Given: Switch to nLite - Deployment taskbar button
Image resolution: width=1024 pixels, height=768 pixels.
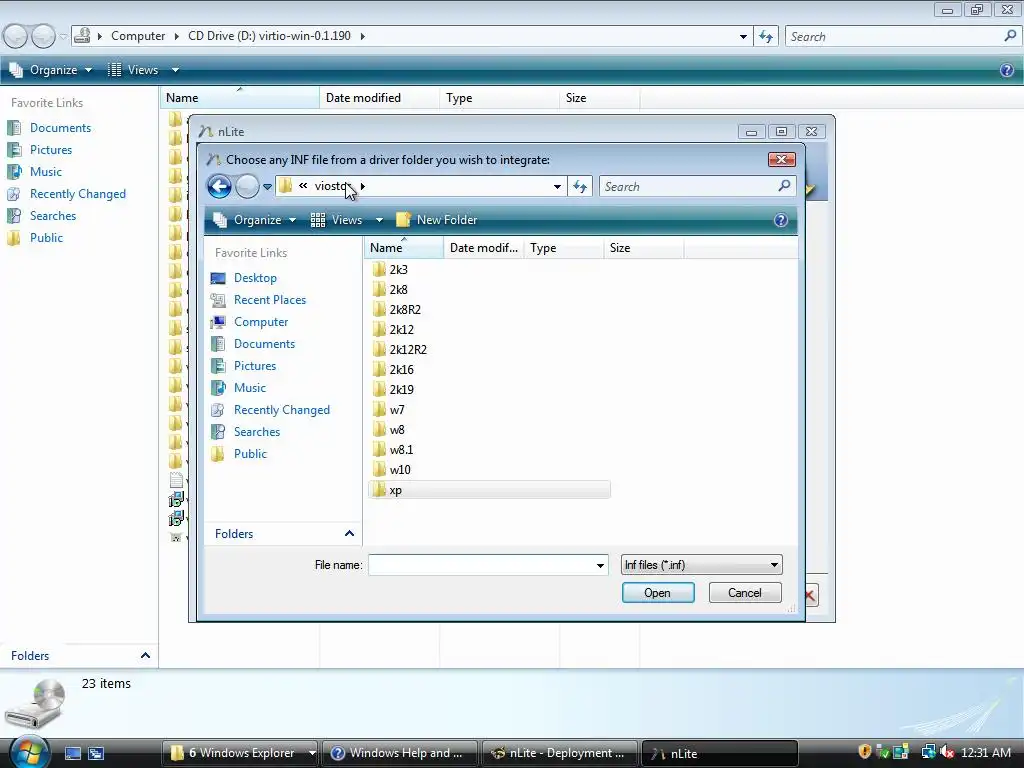Looking at the screenshot, I should [x=560, y=753].
